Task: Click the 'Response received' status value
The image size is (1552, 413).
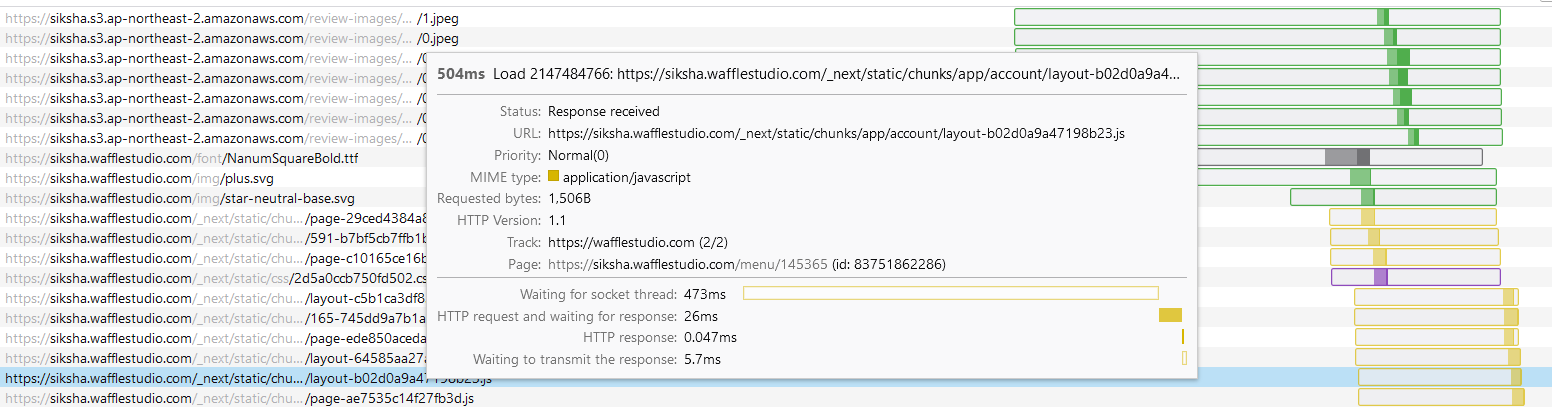Action: (604, 112)
